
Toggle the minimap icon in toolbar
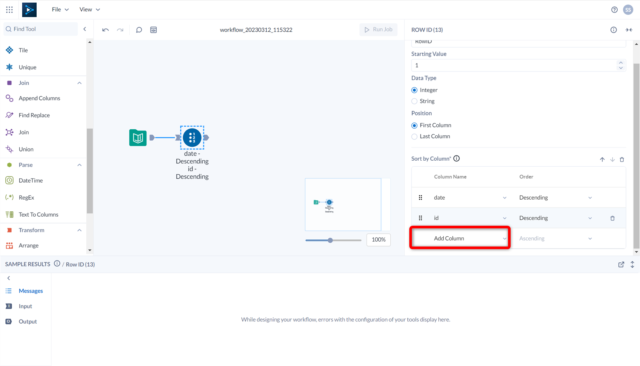click(153, 30)
